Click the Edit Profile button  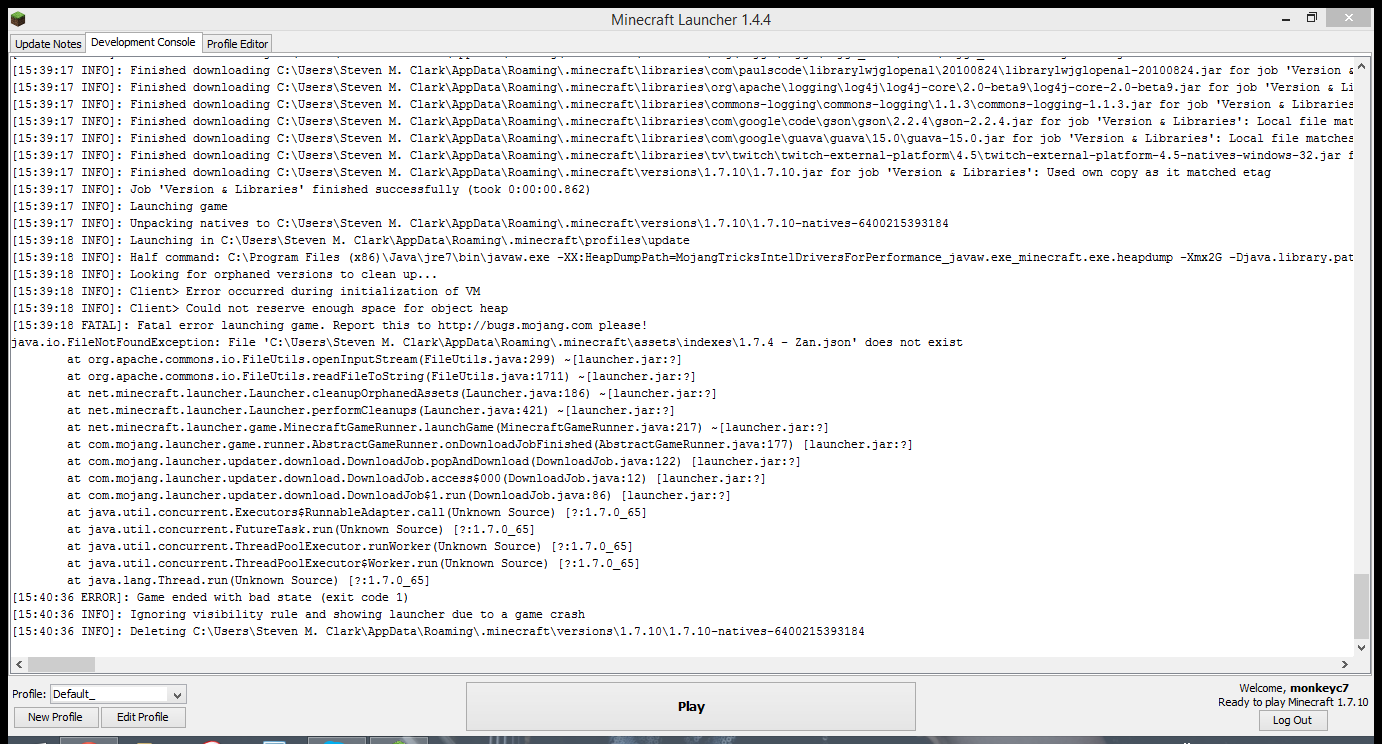(x=143, y=717)
